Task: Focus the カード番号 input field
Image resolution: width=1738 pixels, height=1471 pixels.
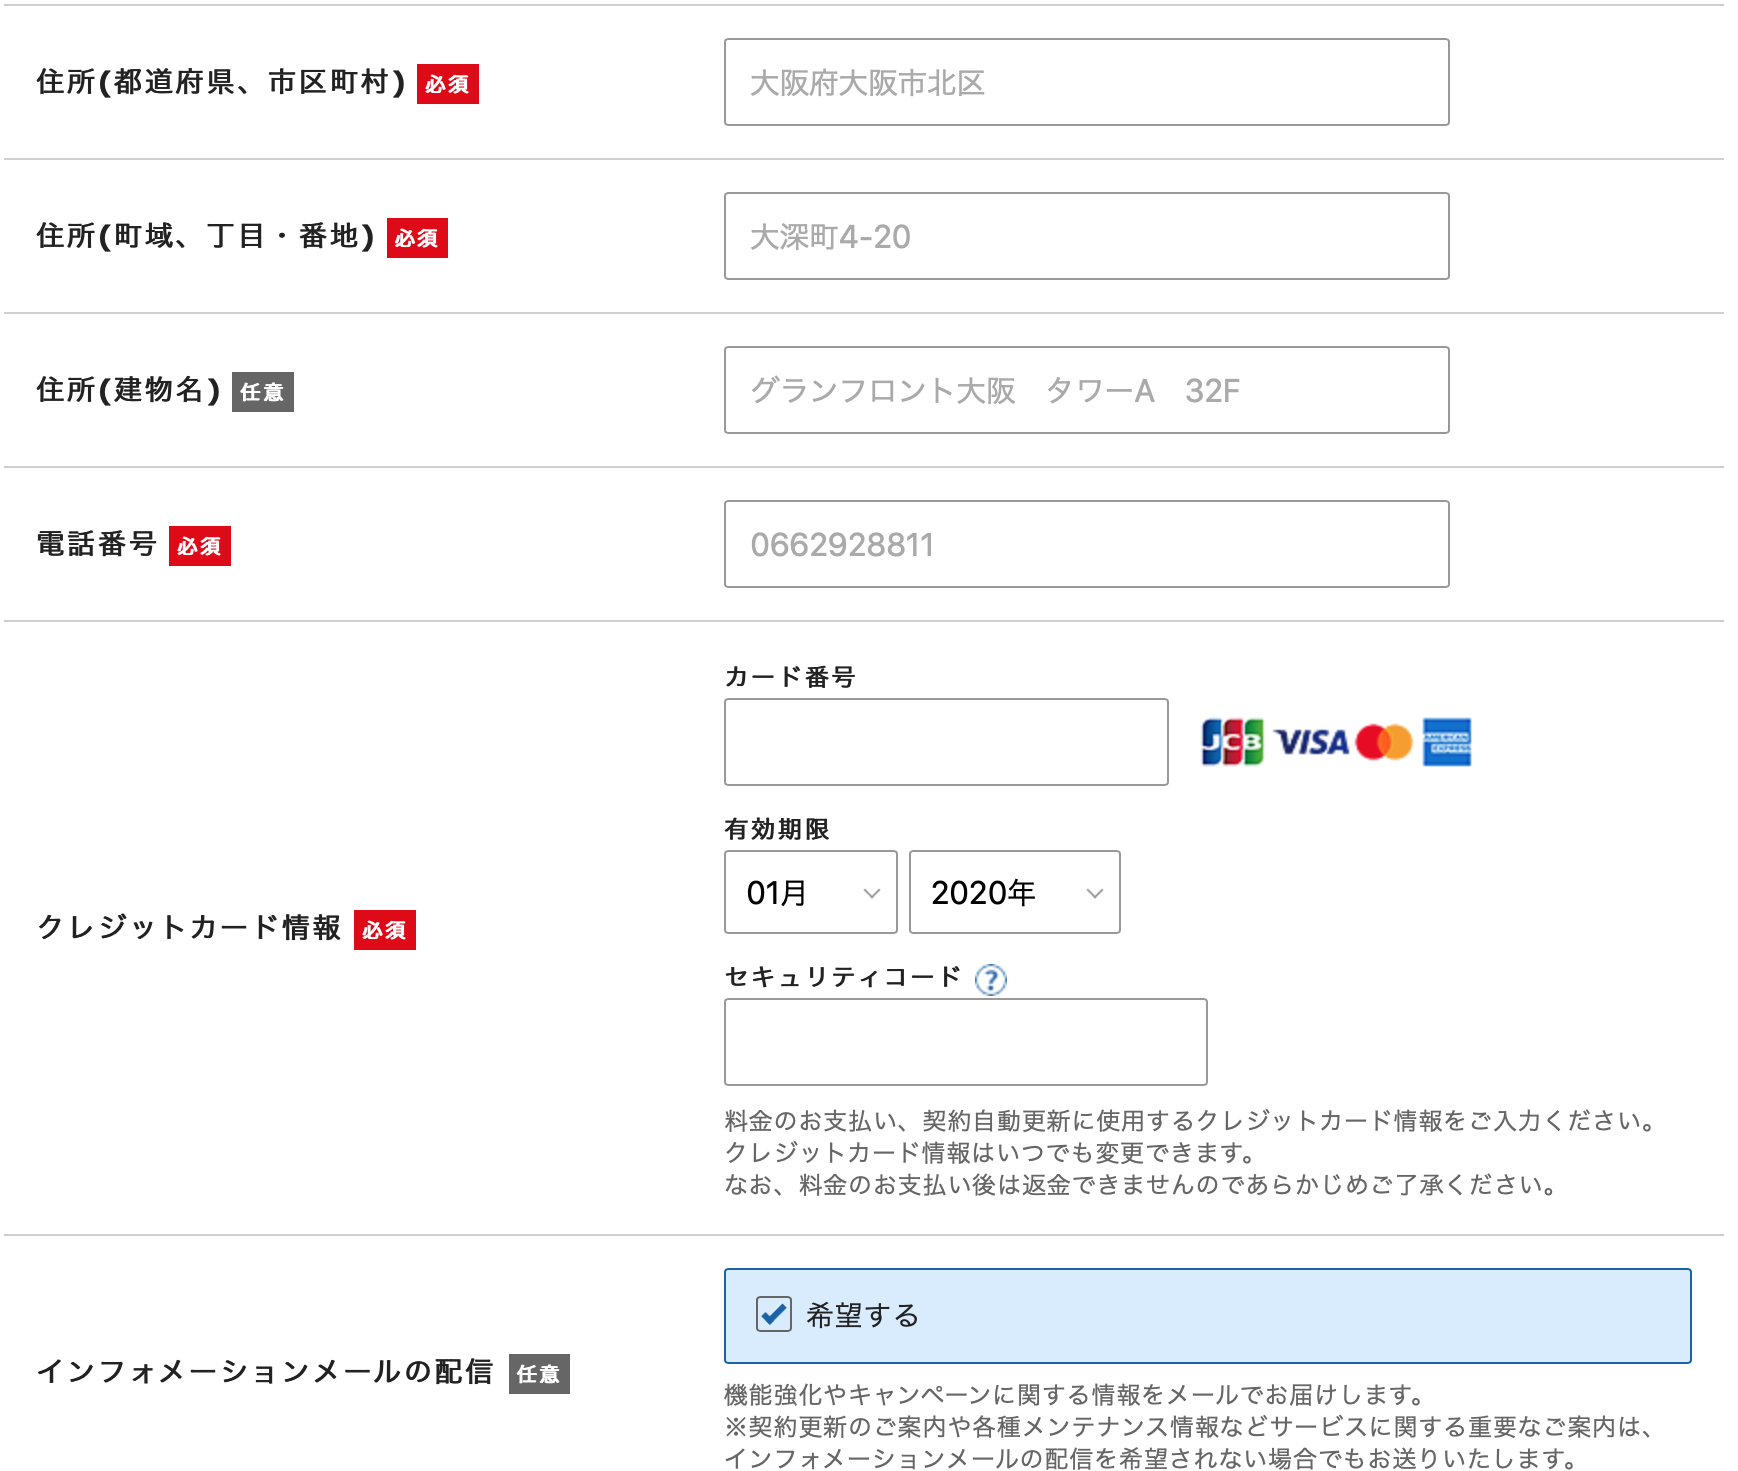Action: coord(946,742)
